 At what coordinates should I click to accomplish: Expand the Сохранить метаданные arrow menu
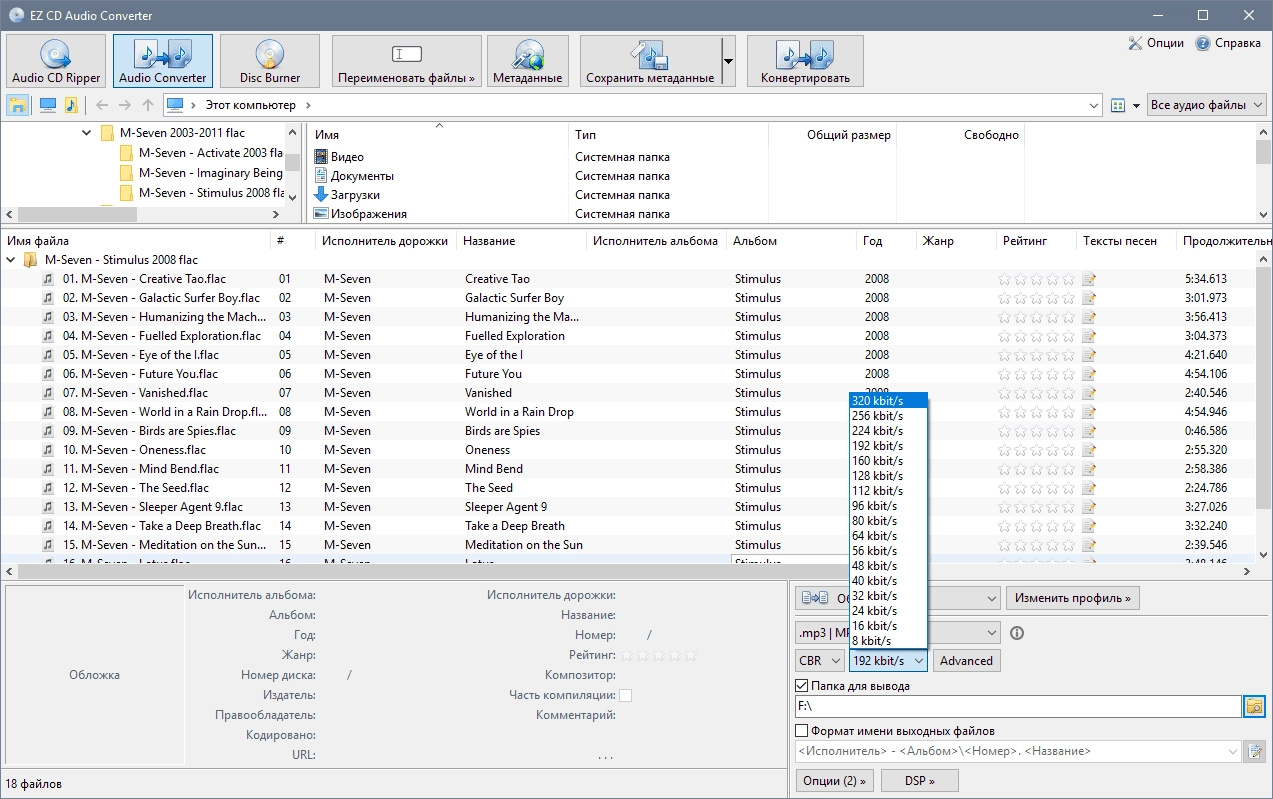(728, 61)
